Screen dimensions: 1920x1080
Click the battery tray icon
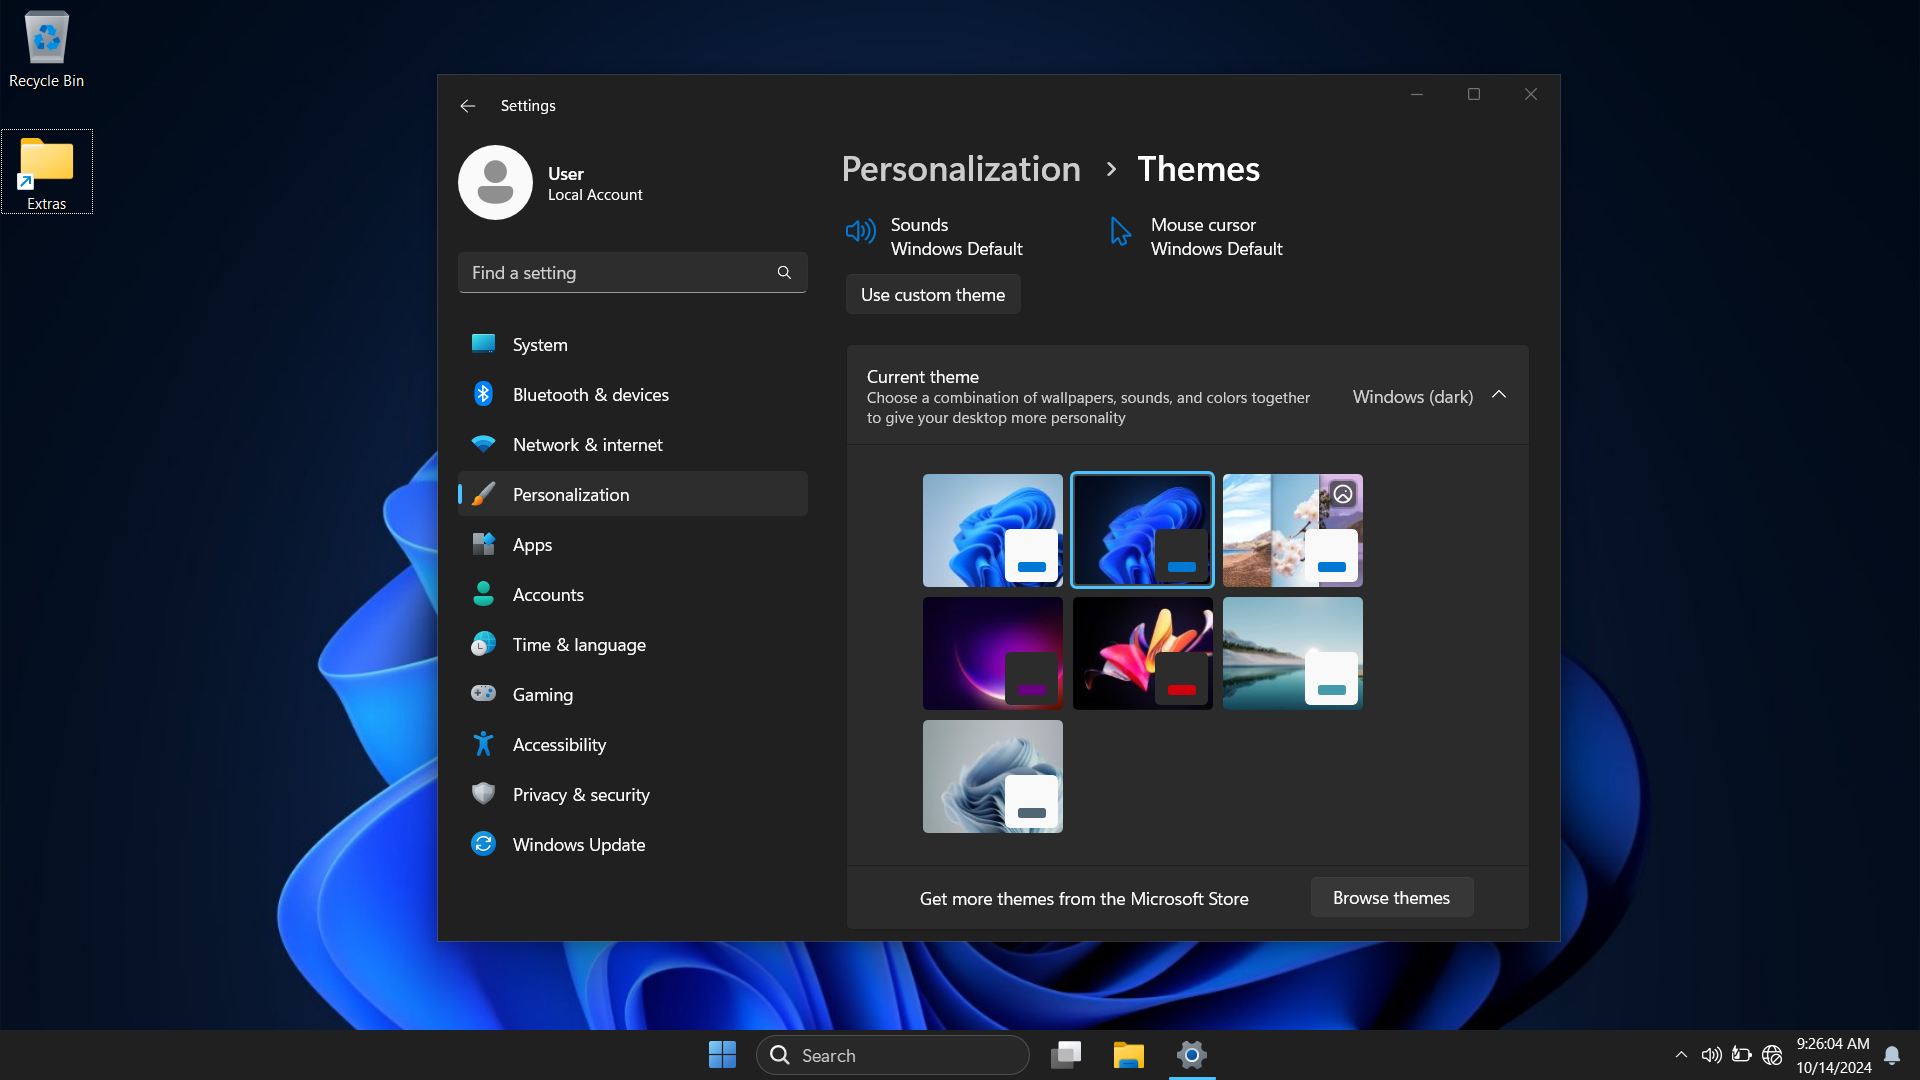(1742, 1055)
